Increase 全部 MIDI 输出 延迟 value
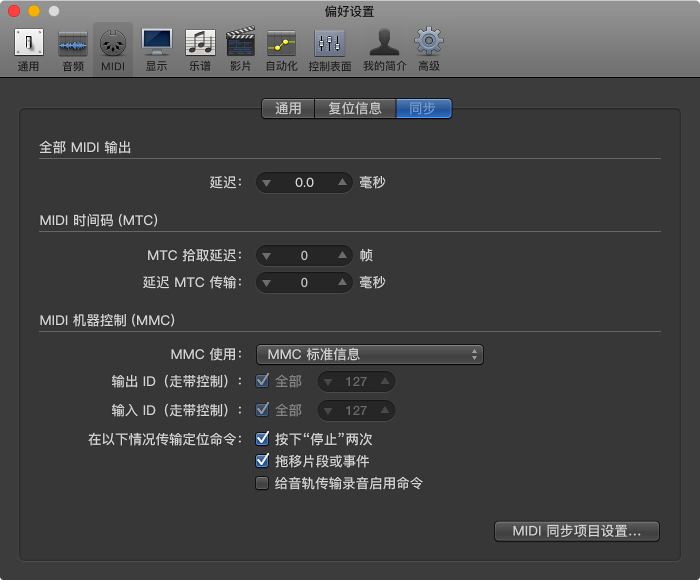Image resolution: width=700 pixels, height=580 pixels. click(x=342, y=182)
